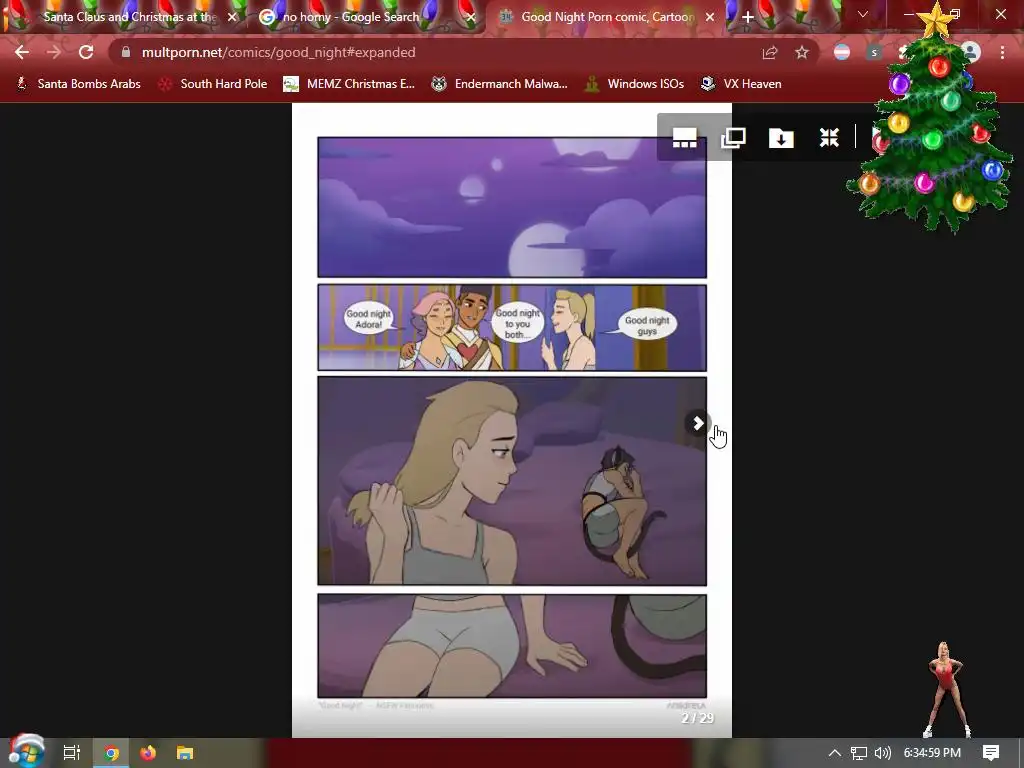Open the notification center icon

(x=991, y=753)
